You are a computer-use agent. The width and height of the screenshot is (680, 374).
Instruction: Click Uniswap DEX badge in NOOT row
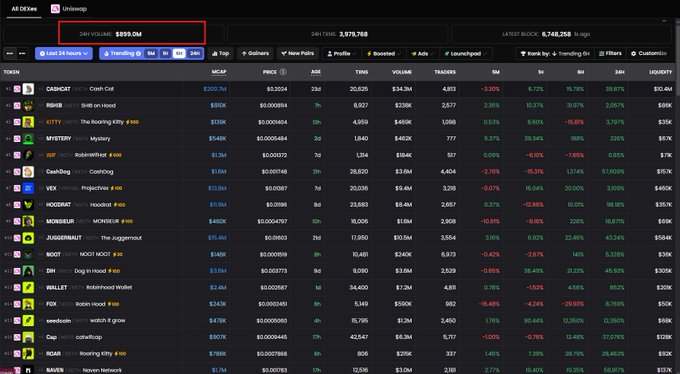(x=17, y=254)
